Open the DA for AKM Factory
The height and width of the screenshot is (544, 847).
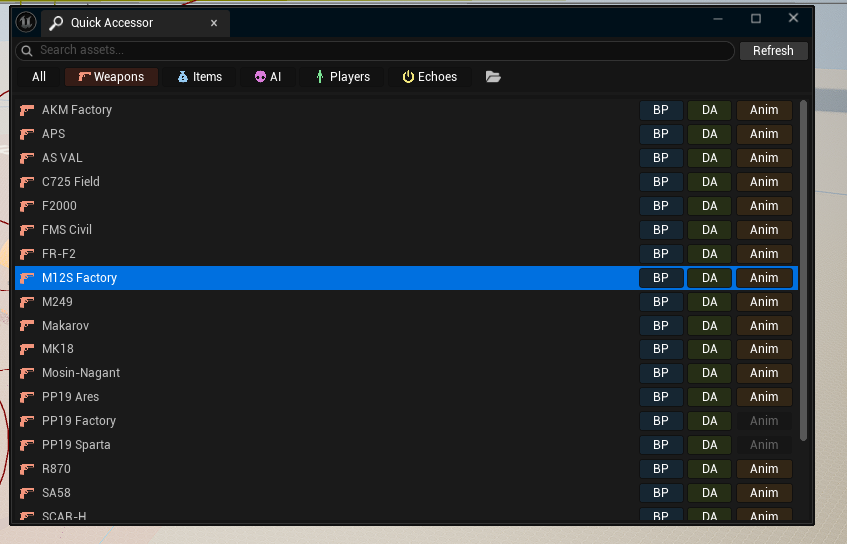709,110
